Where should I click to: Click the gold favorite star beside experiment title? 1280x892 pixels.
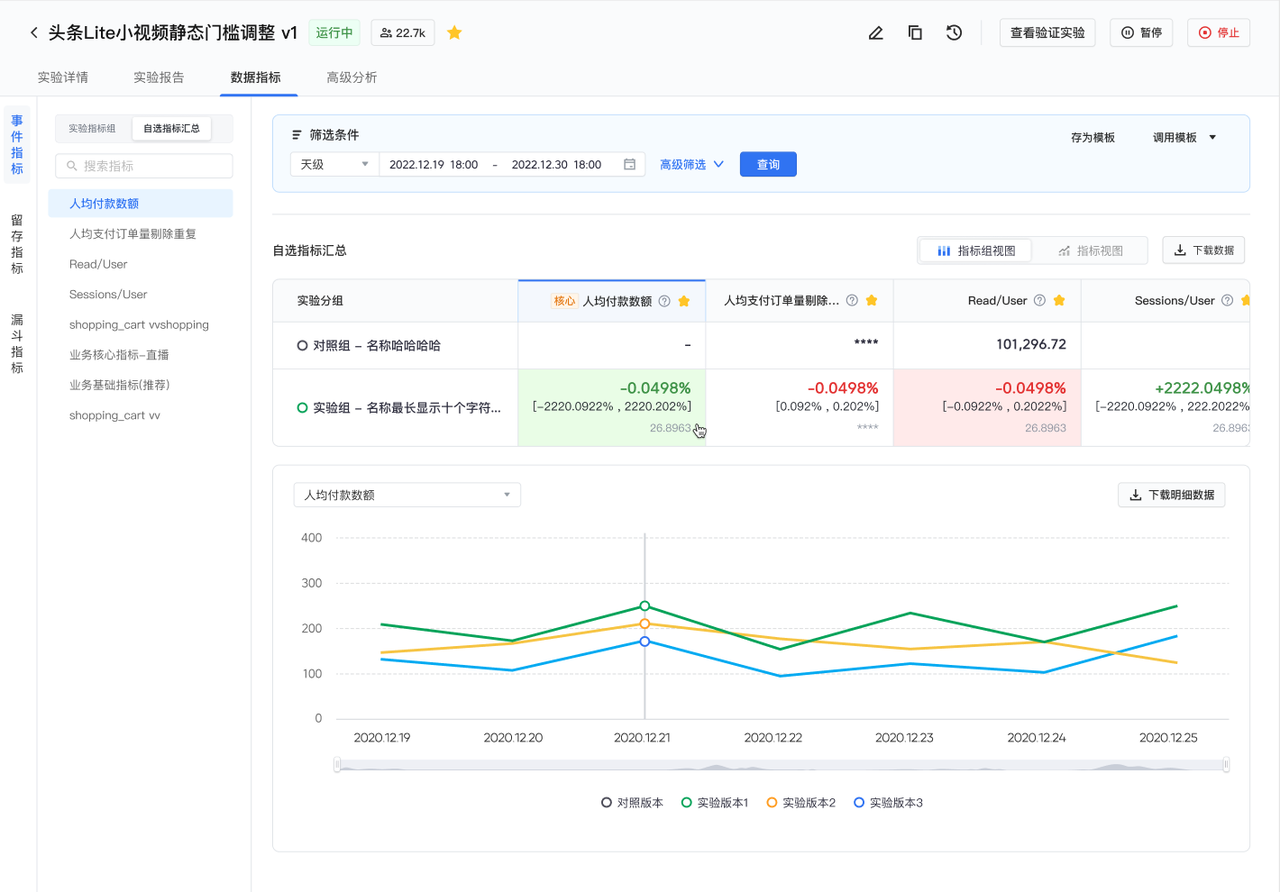click(454, 33)
